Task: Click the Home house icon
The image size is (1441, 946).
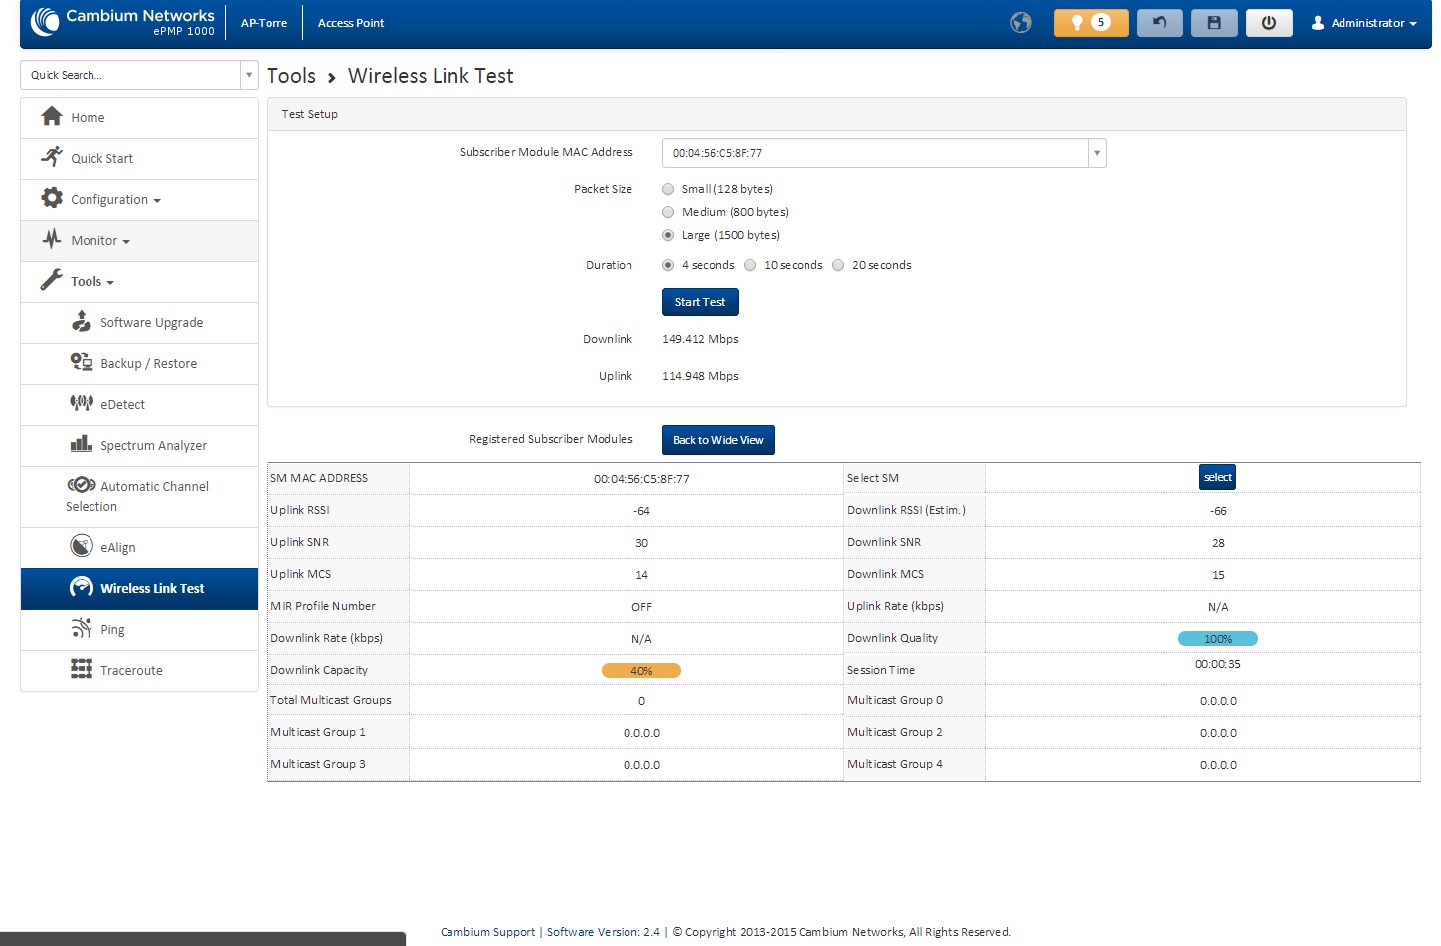Action: [x=52, y=117]
